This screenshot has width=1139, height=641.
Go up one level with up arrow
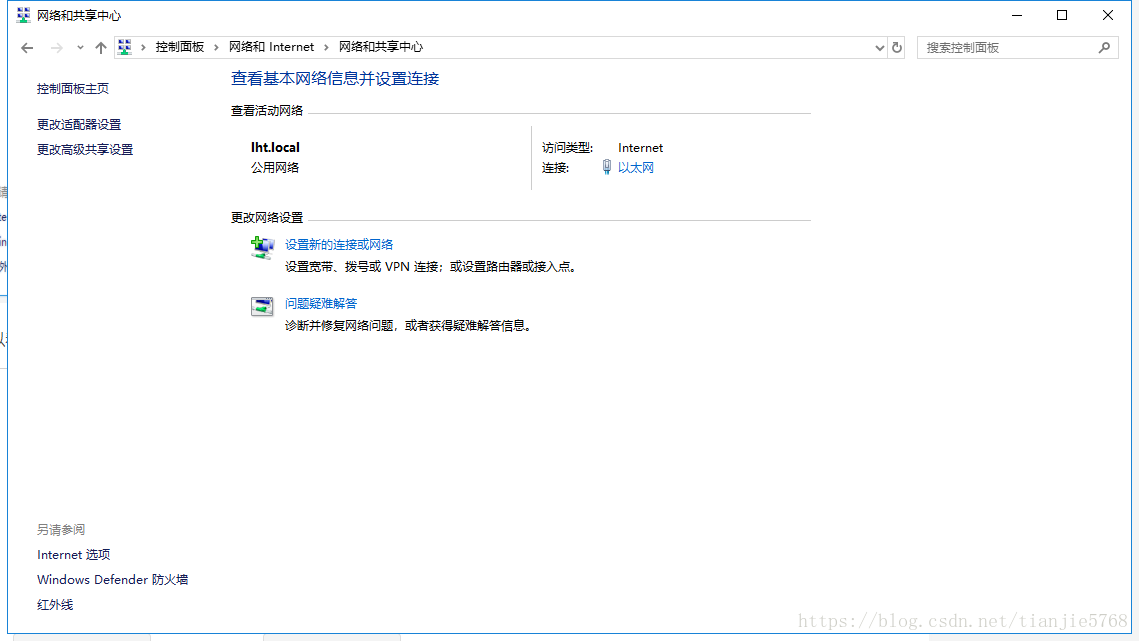pos(101,48)
